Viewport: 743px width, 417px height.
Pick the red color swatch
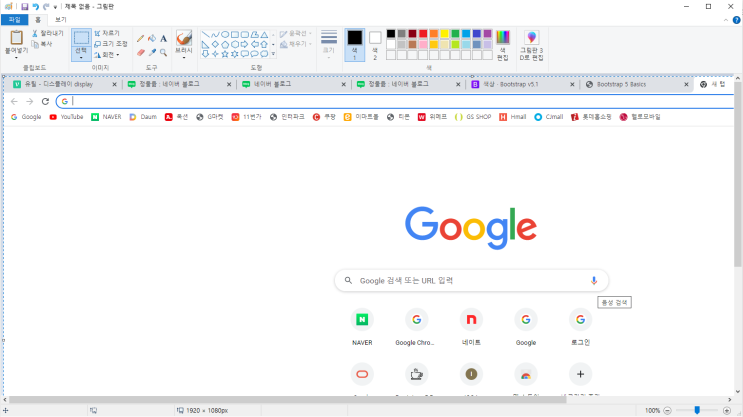423,33
